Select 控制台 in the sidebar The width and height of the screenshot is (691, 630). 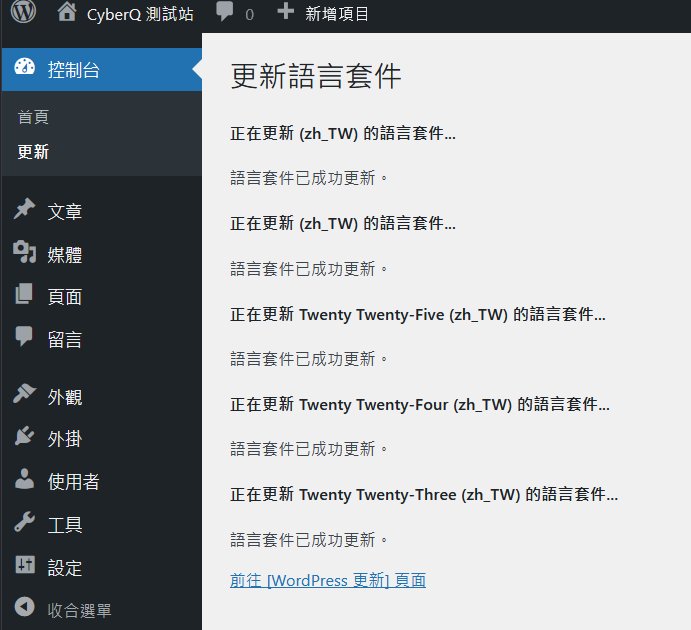pyautogui.click(x=74, y=70)
